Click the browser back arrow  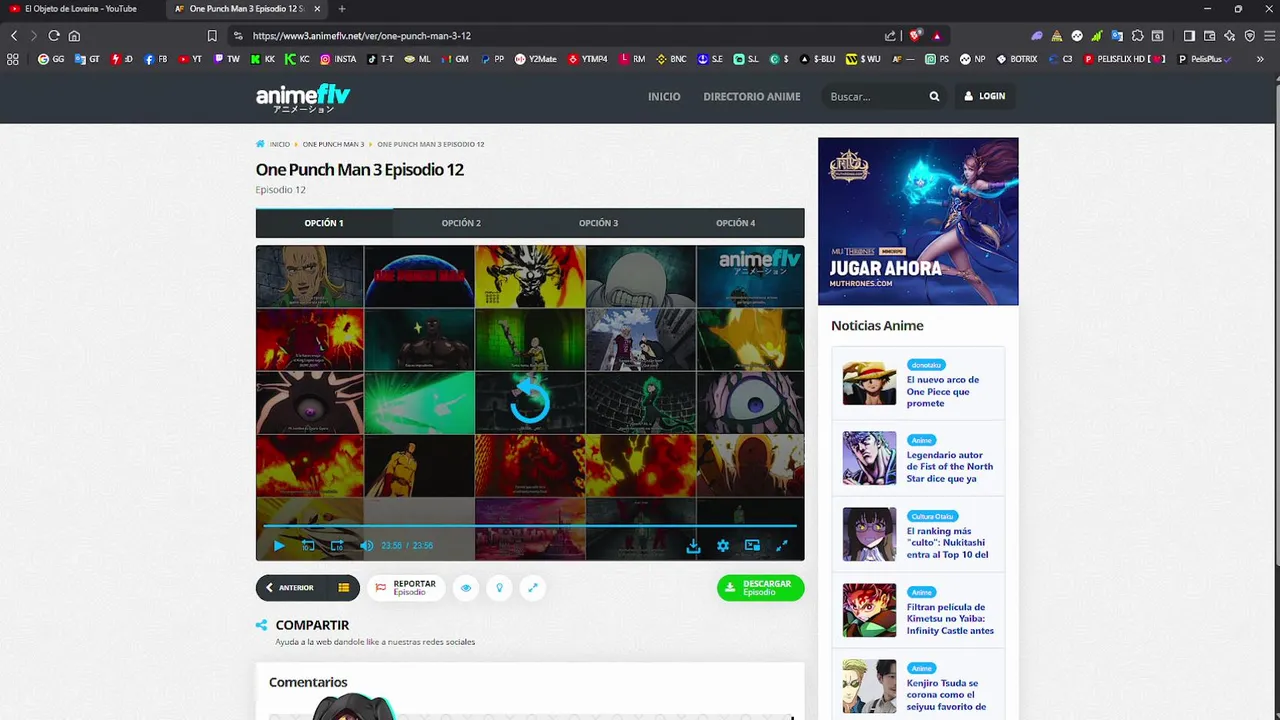[14, 36]
